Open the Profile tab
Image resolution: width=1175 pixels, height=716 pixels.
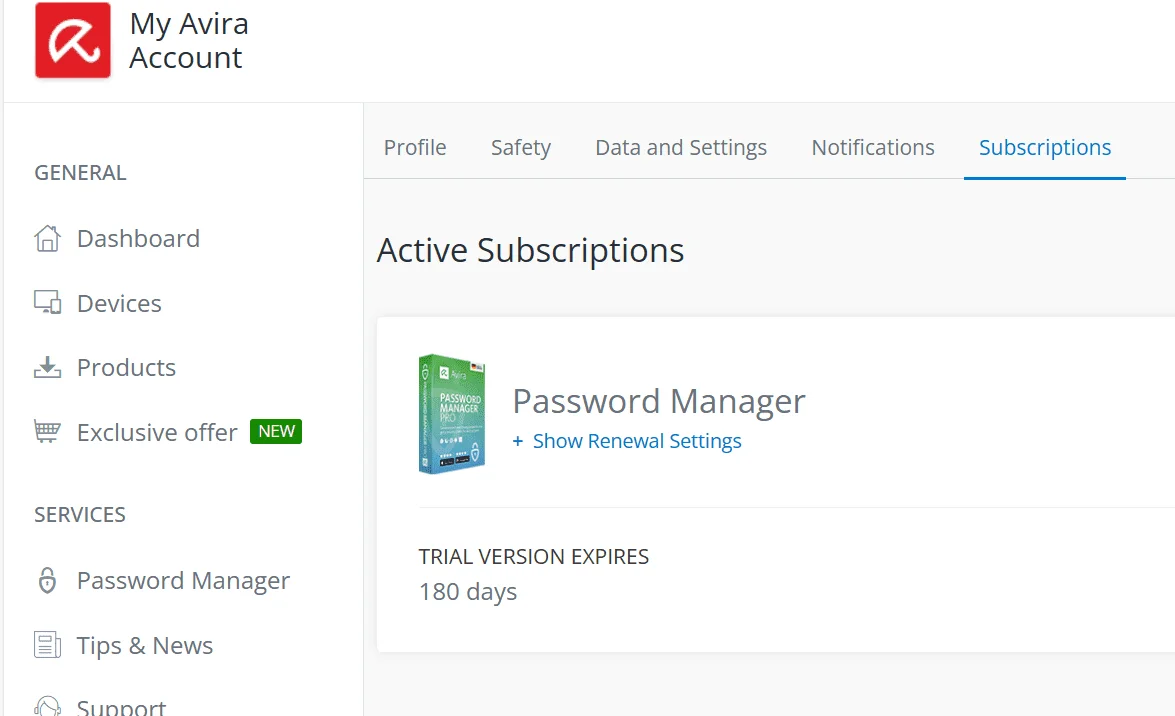click(x=415, y=147)
